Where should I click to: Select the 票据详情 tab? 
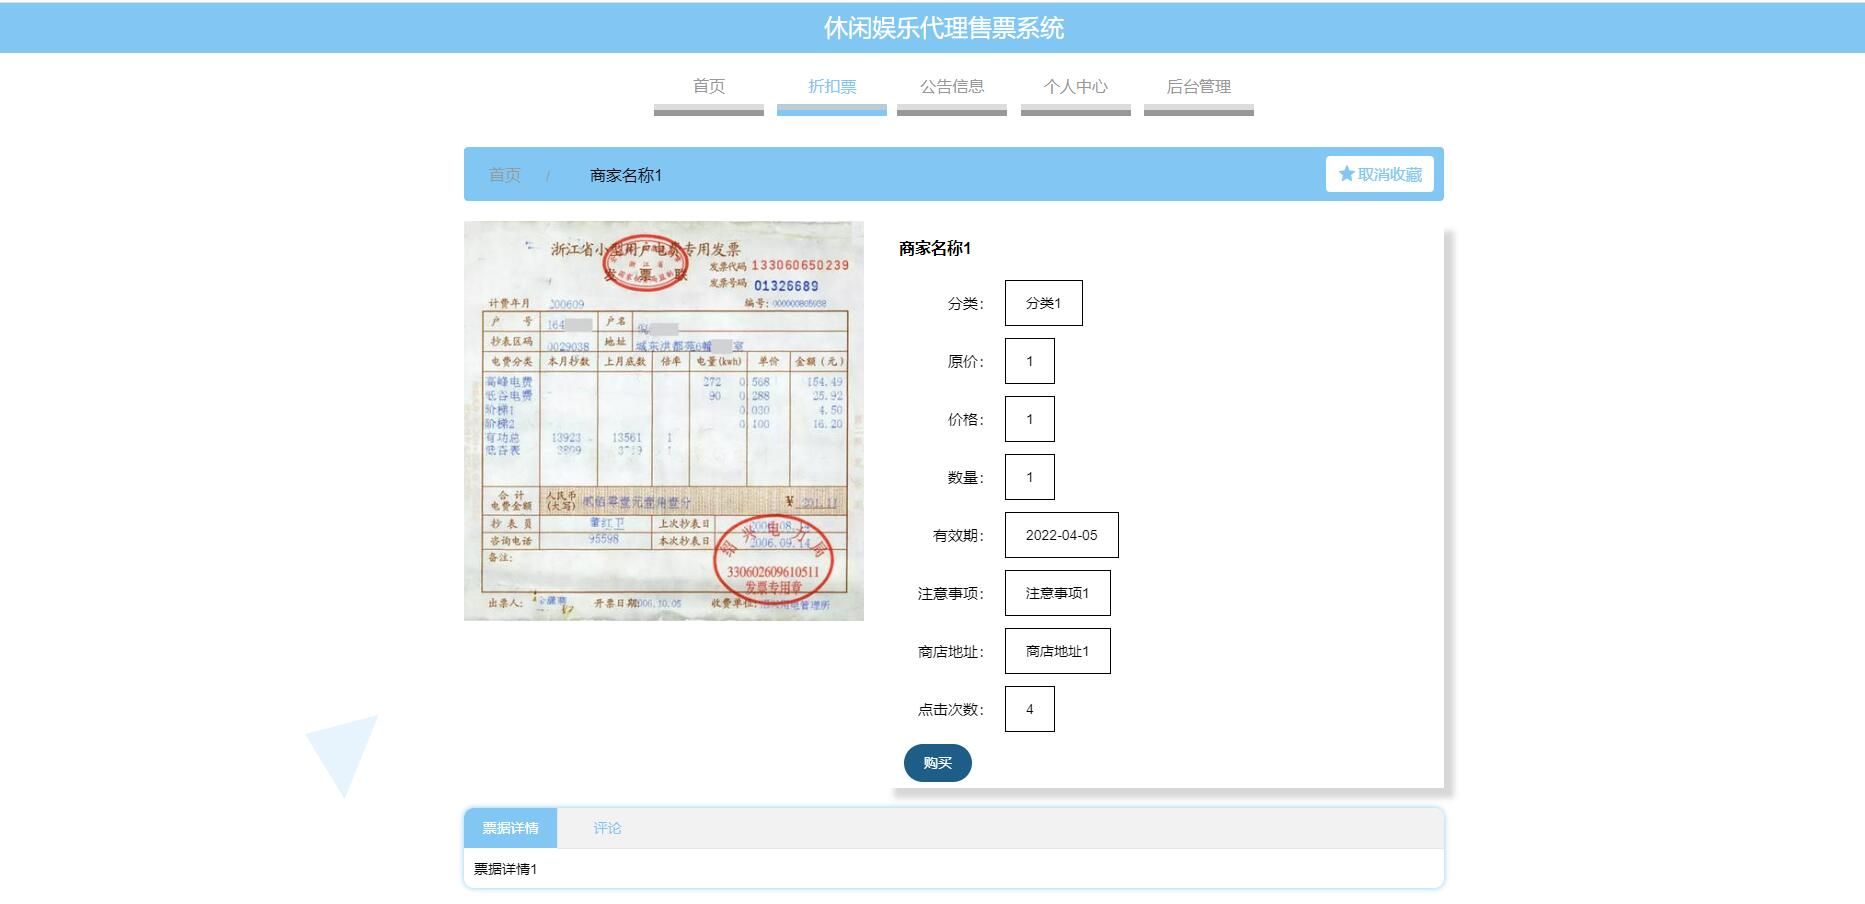click(x=510, y=828)
